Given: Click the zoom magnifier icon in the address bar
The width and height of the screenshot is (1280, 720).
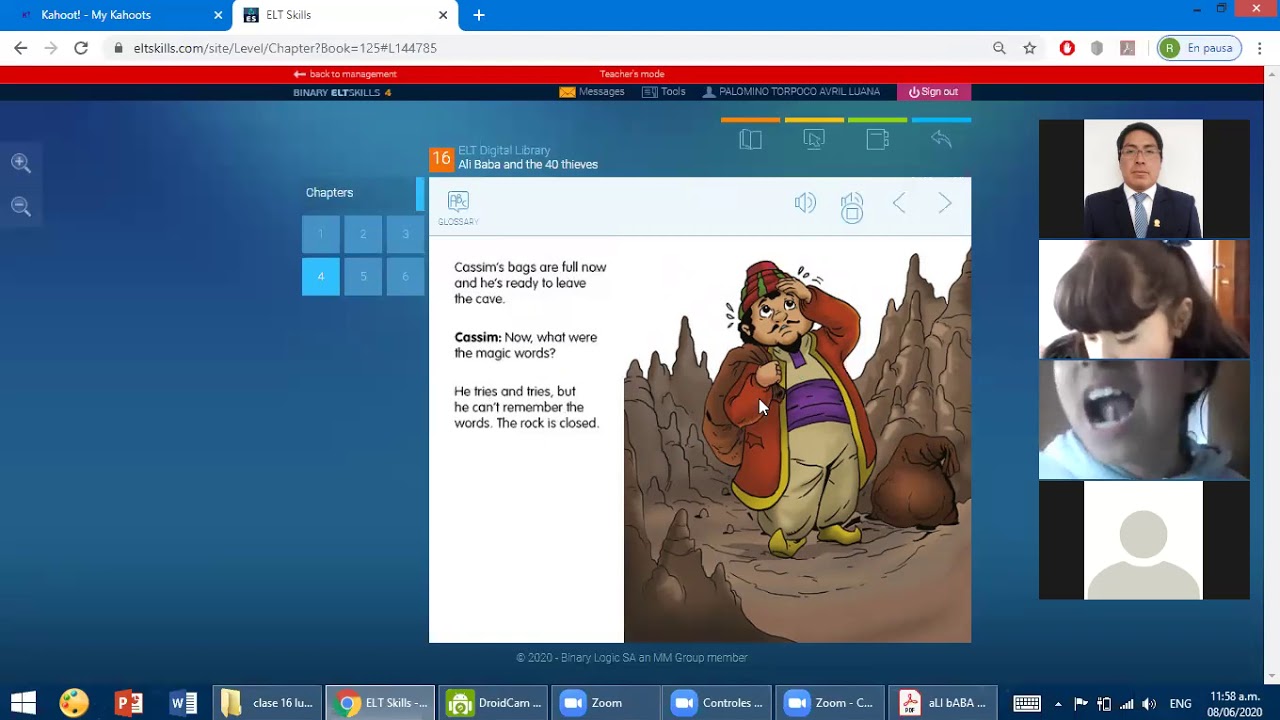Looking at the screenshot, I should [999, 48].
